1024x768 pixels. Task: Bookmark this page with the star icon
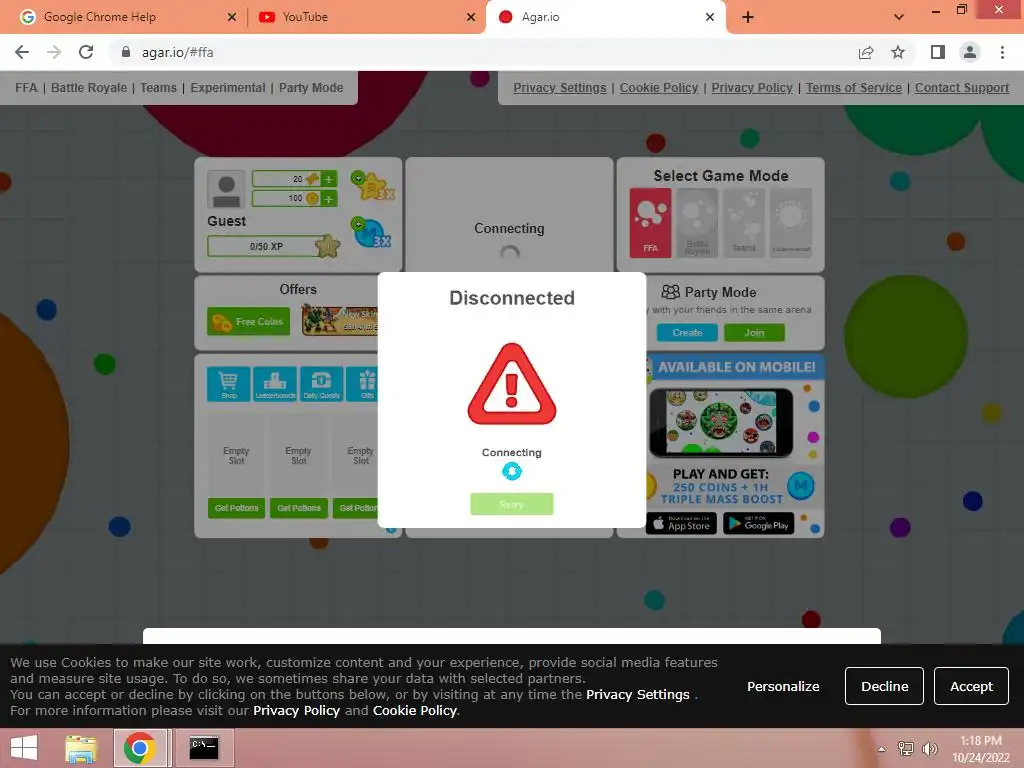[898, 52]
